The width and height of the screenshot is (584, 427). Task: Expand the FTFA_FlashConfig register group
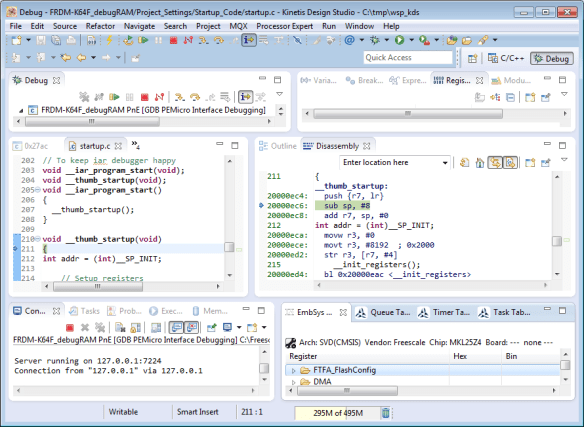point(293,371)
